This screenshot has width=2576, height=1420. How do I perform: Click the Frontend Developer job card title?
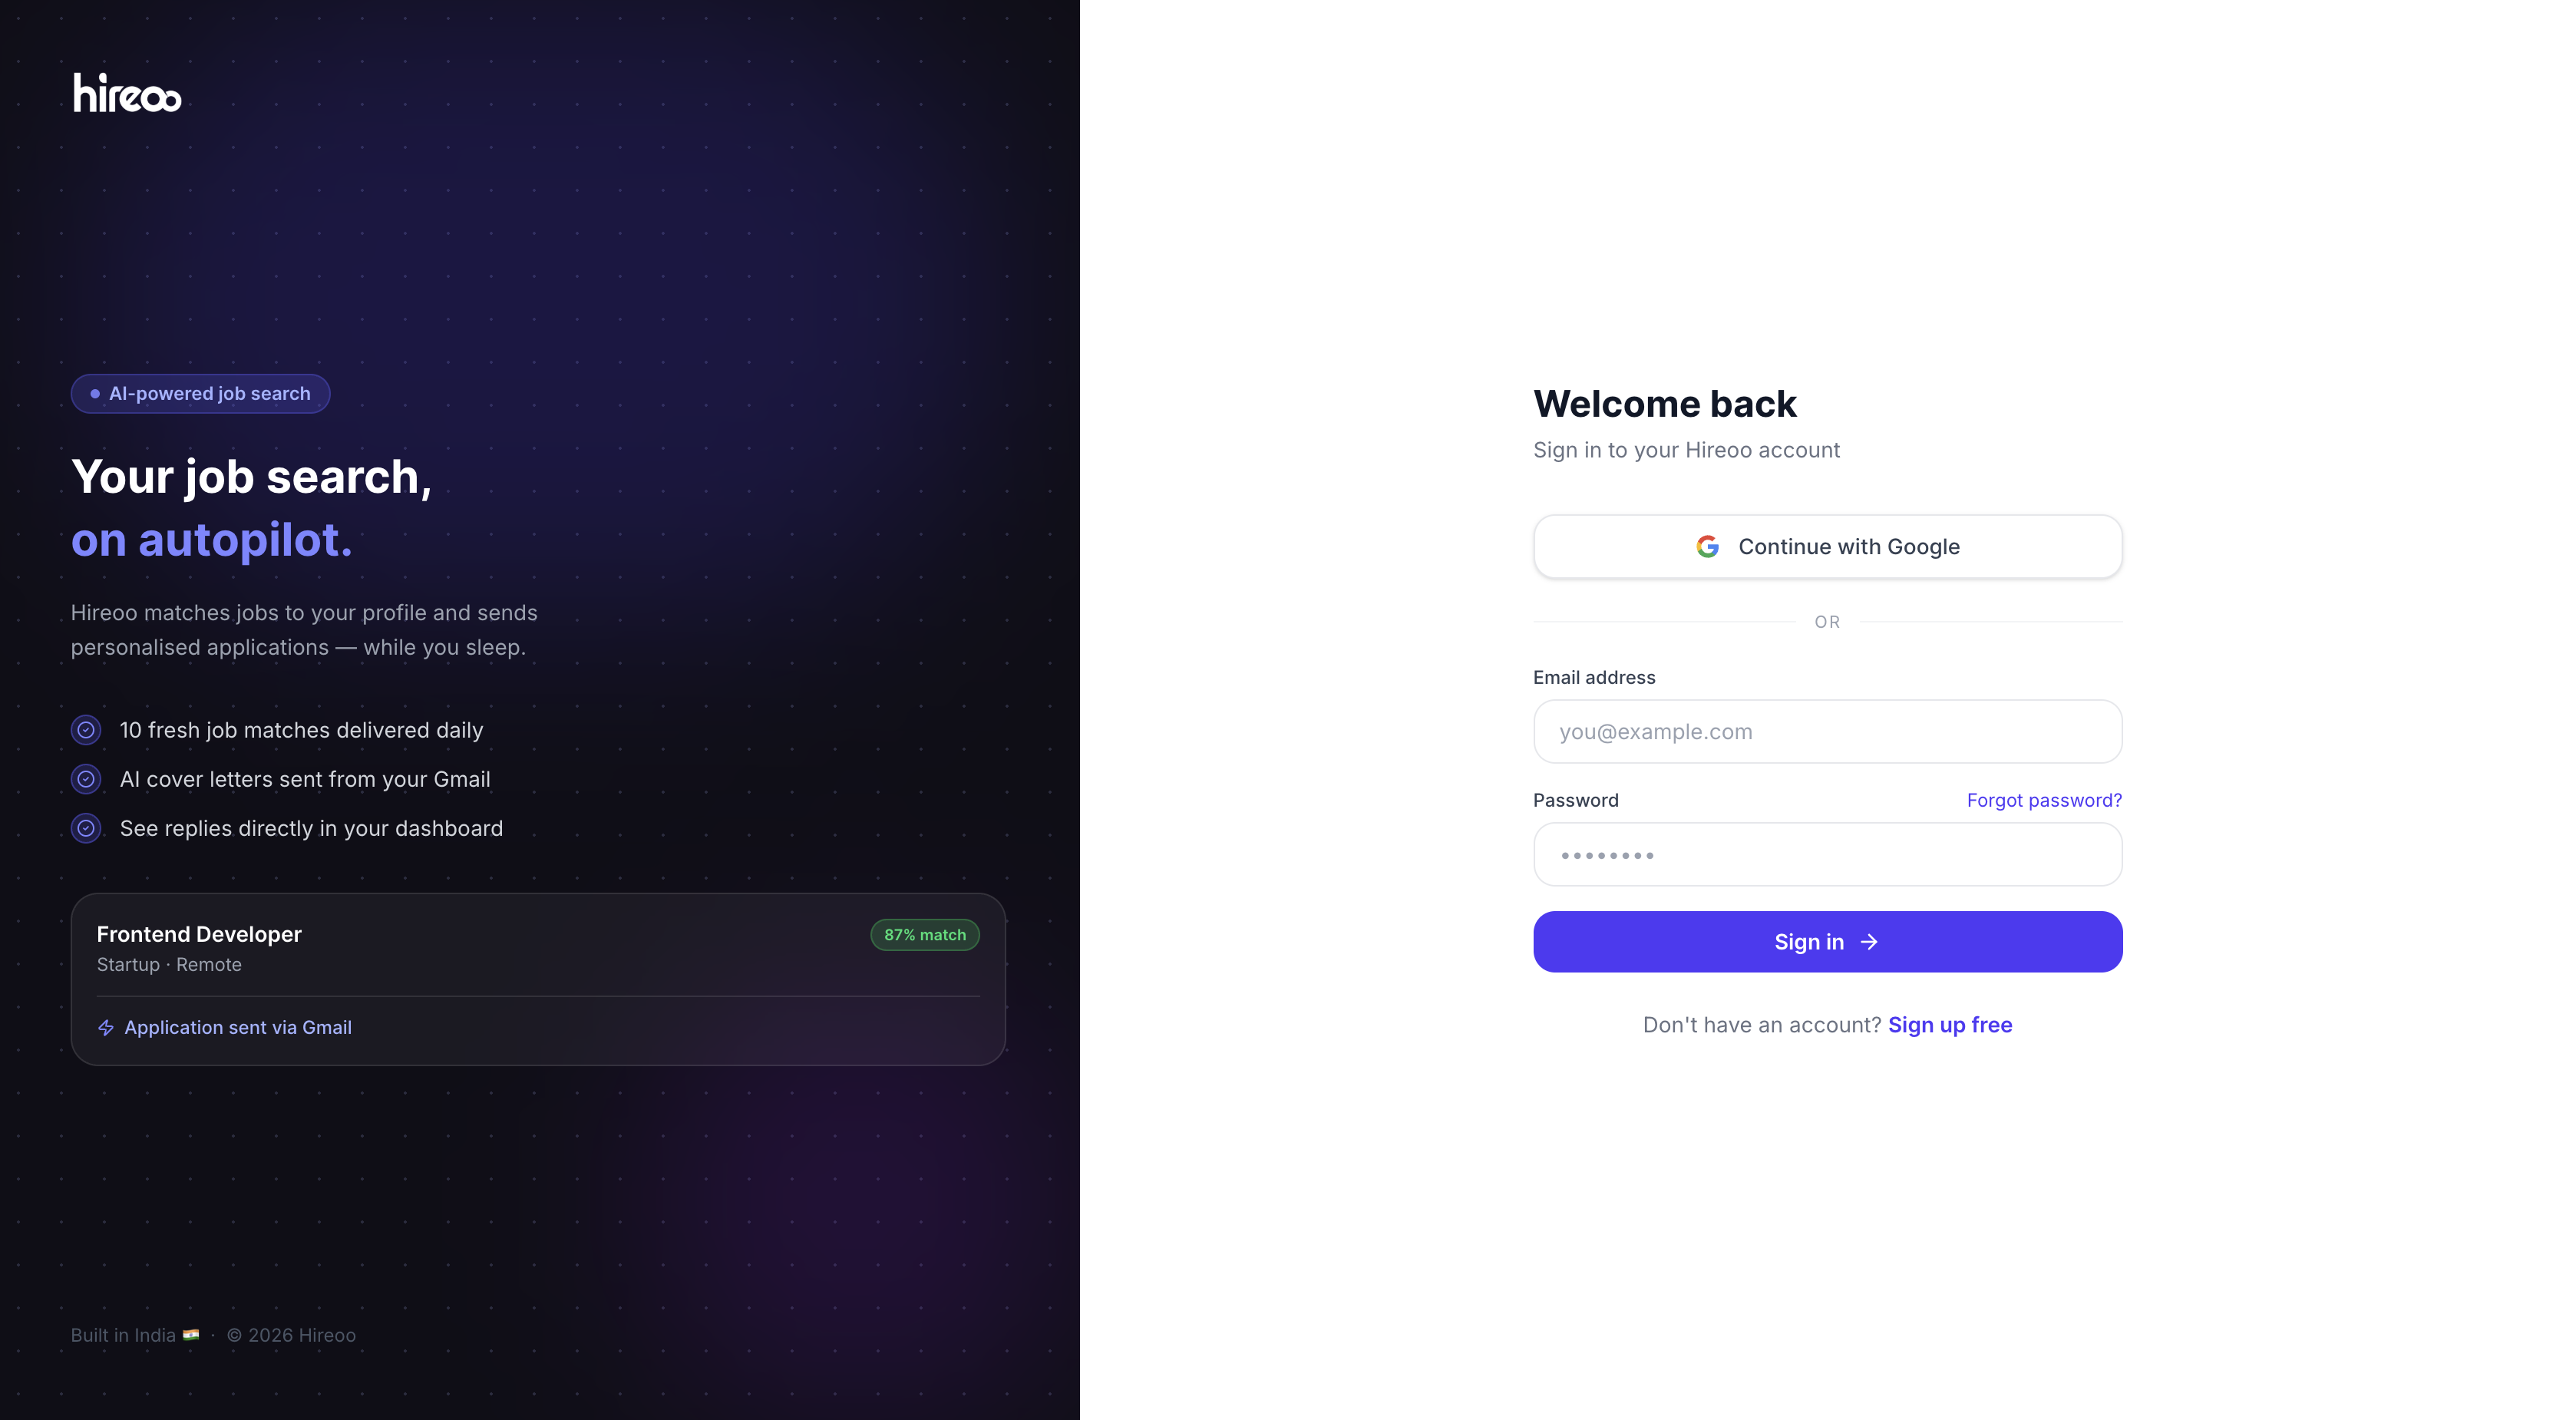coord(199,934)
